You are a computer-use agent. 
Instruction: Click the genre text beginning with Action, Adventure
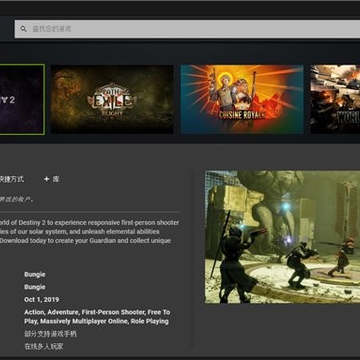coord(97,317)
